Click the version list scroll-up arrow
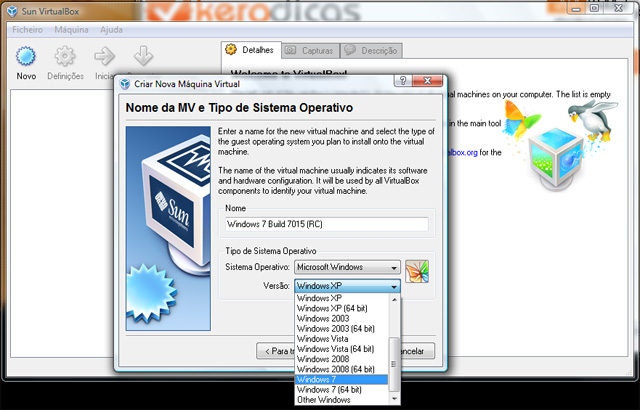 pos(394,300)
